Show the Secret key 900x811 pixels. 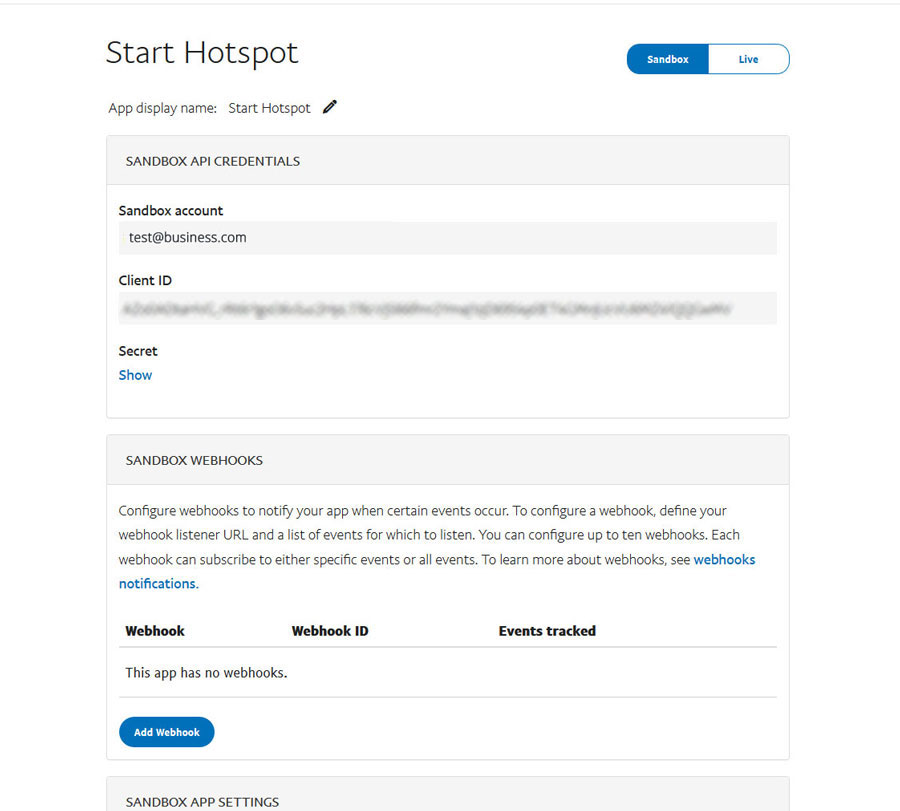click(x=135, y=375)
